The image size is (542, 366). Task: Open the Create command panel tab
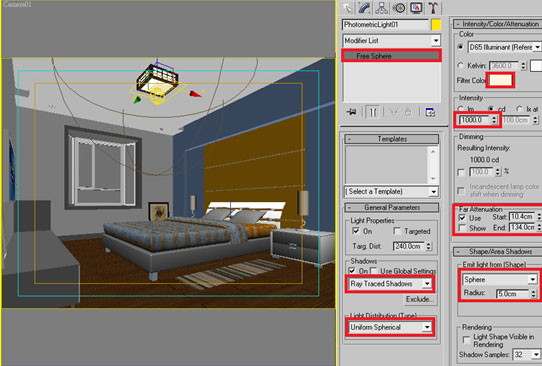[347, 8]
